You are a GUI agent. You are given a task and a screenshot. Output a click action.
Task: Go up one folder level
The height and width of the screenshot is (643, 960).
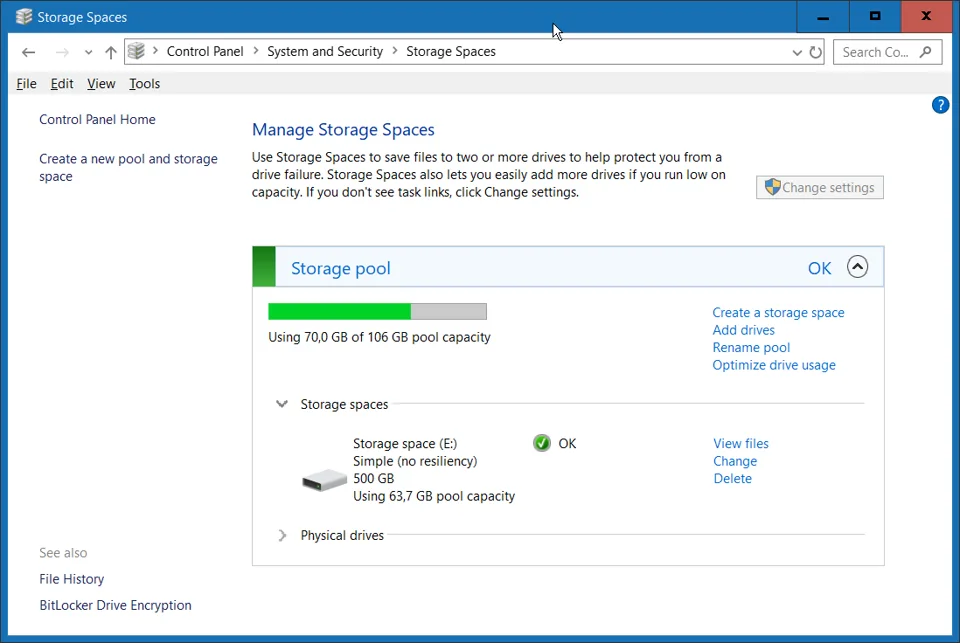(111, 52)
